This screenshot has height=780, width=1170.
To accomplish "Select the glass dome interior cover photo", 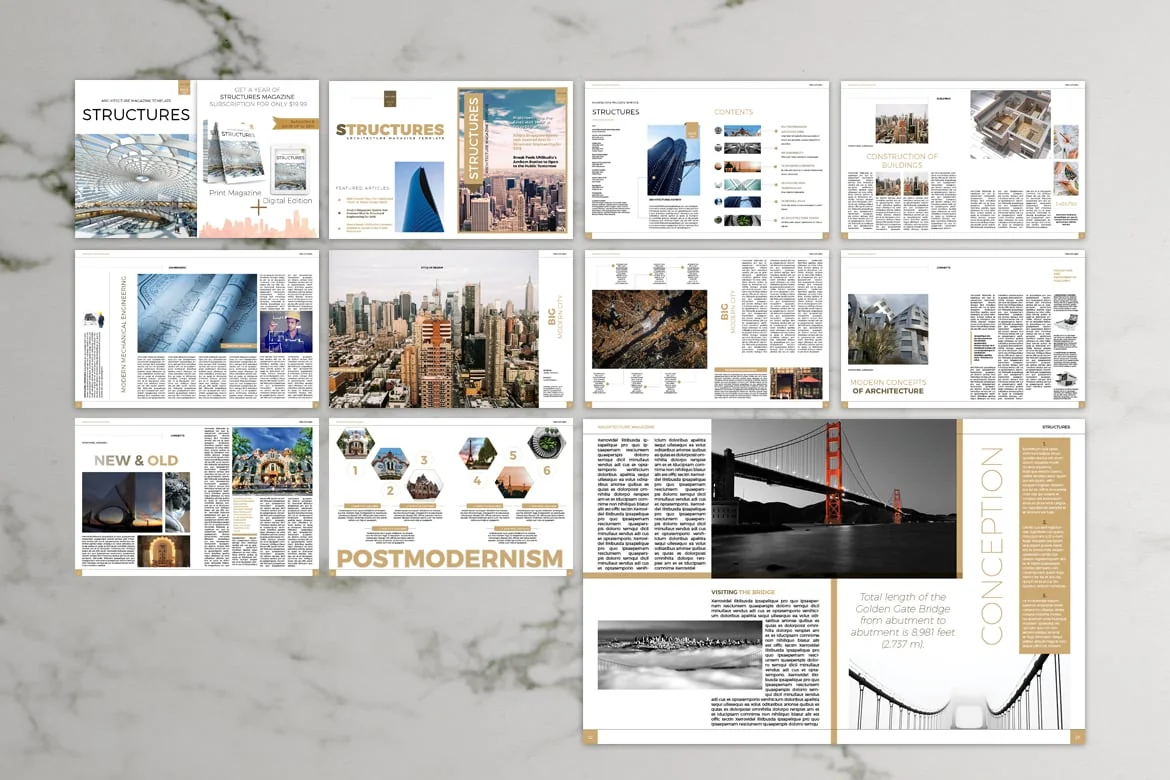I will (136, 185).
